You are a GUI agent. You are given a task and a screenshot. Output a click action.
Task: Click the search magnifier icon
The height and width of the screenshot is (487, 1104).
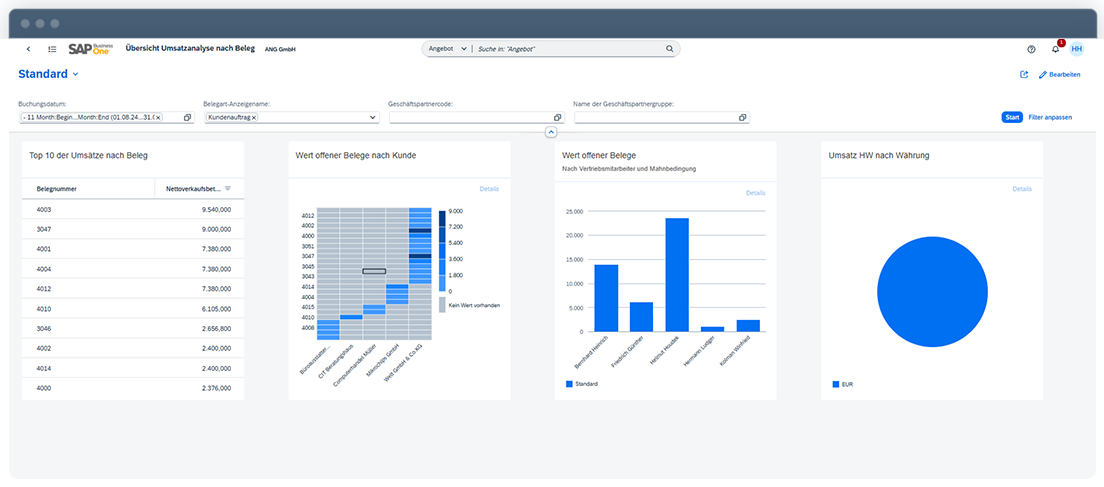(x=669, y=48)
